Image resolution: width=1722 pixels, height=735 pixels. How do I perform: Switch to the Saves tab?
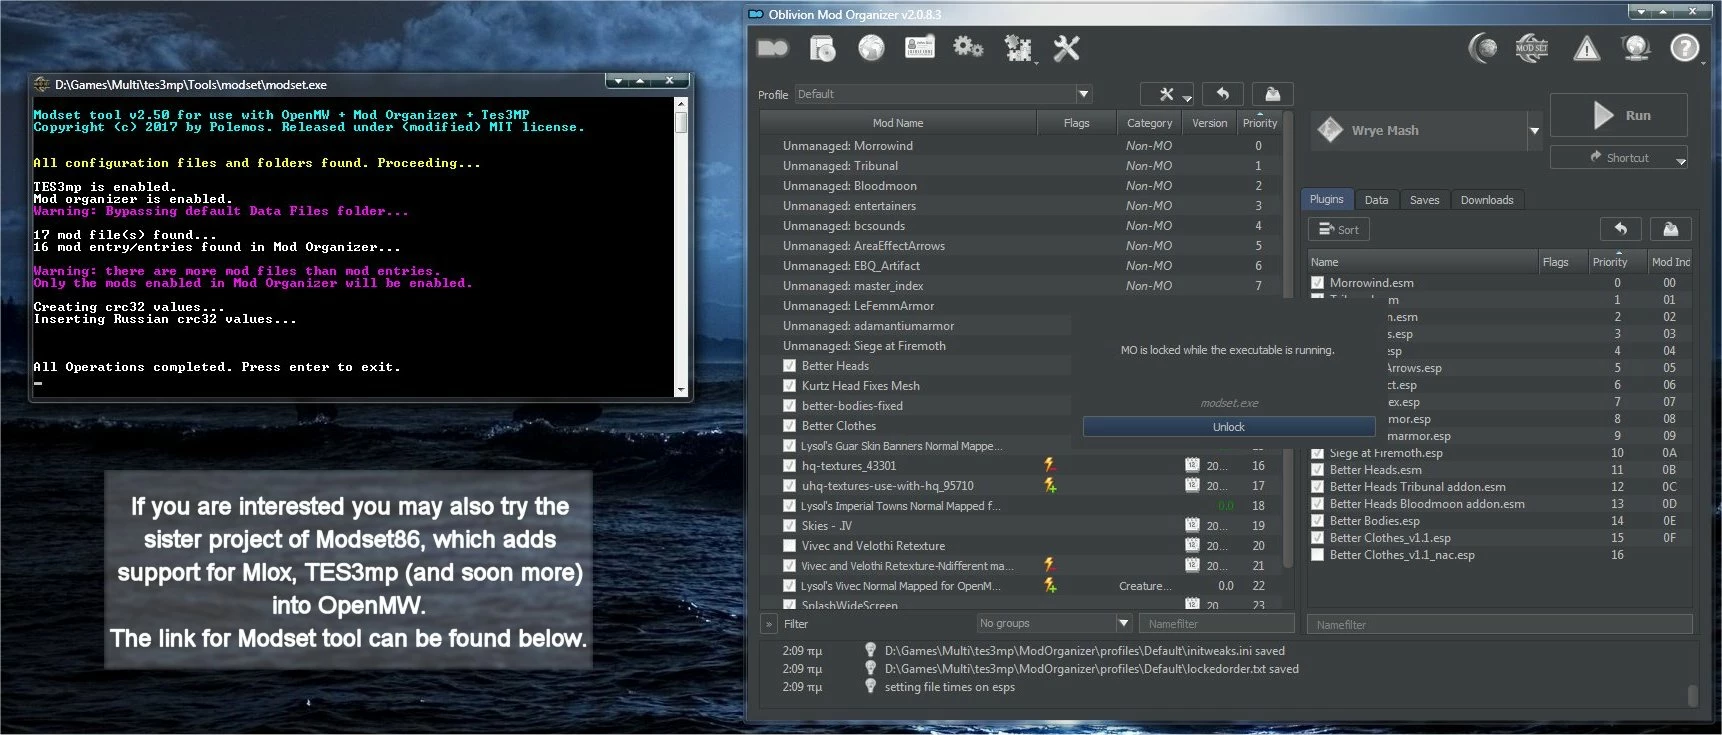coord(1424,200)
